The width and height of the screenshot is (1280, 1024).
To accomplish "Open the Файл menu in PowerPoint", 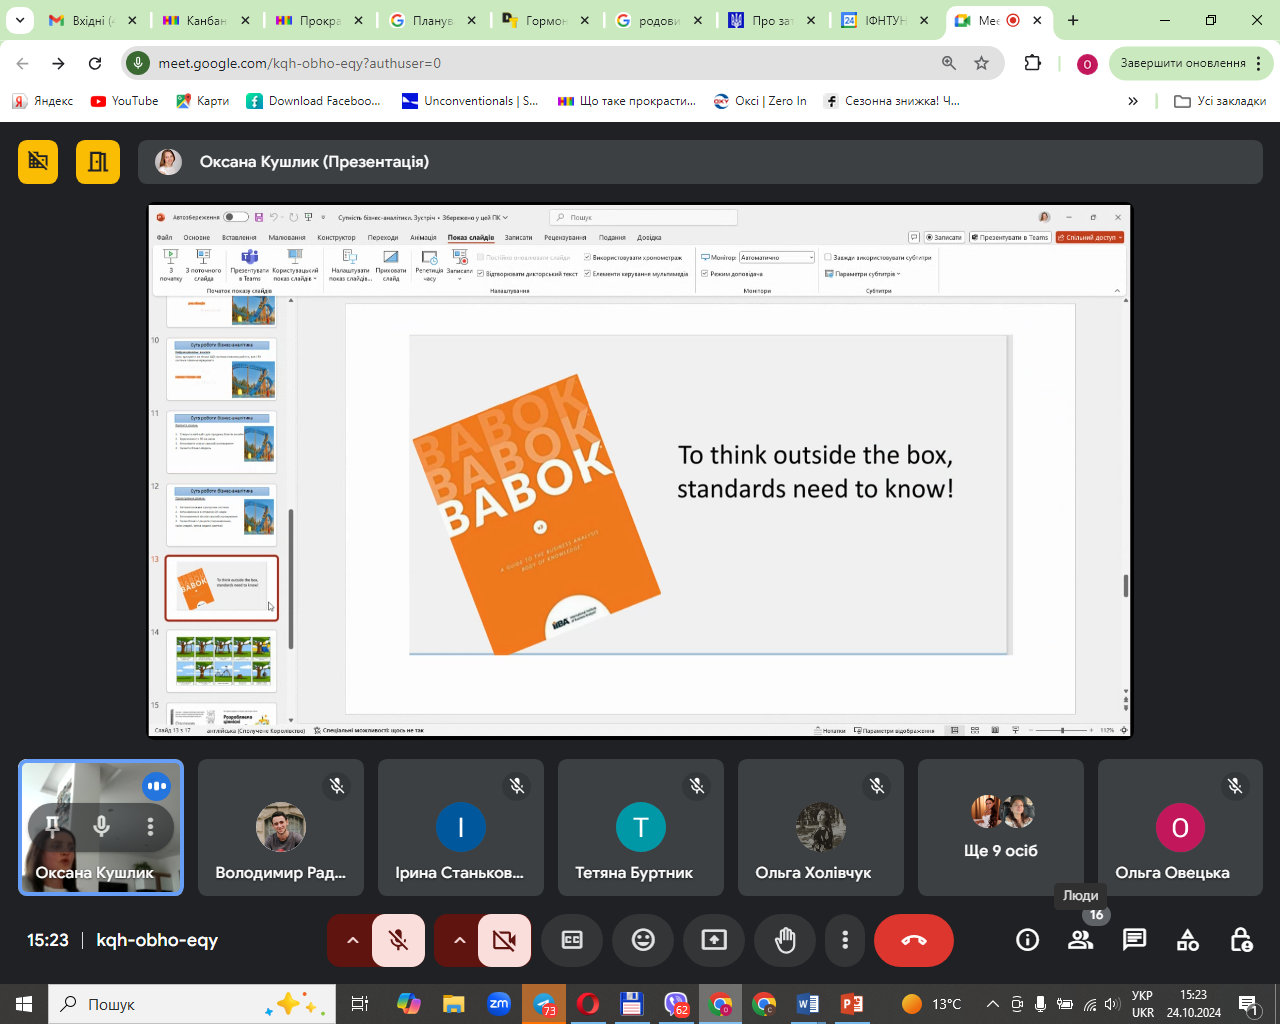I will [x=165, y=237].
